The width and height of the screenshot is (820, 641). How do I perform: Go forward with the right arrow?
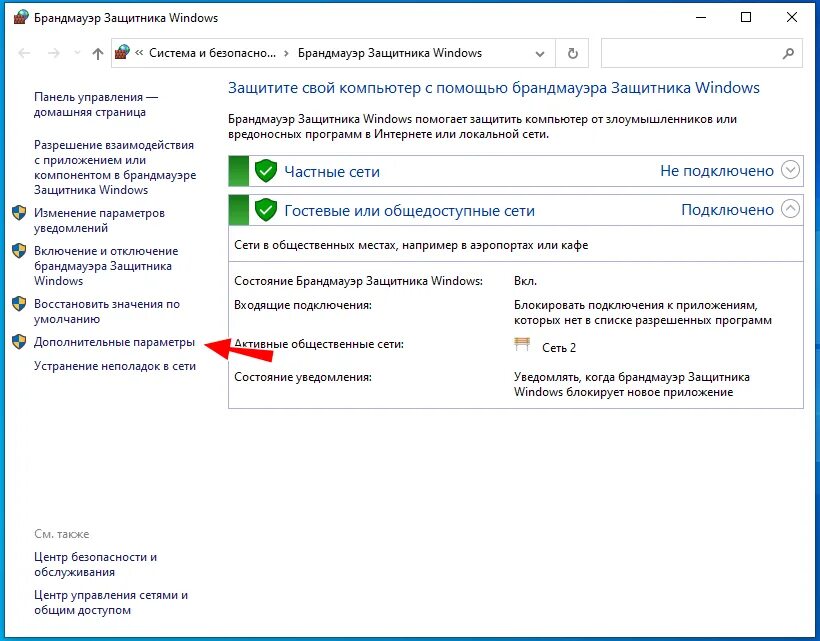click(54, 53)
